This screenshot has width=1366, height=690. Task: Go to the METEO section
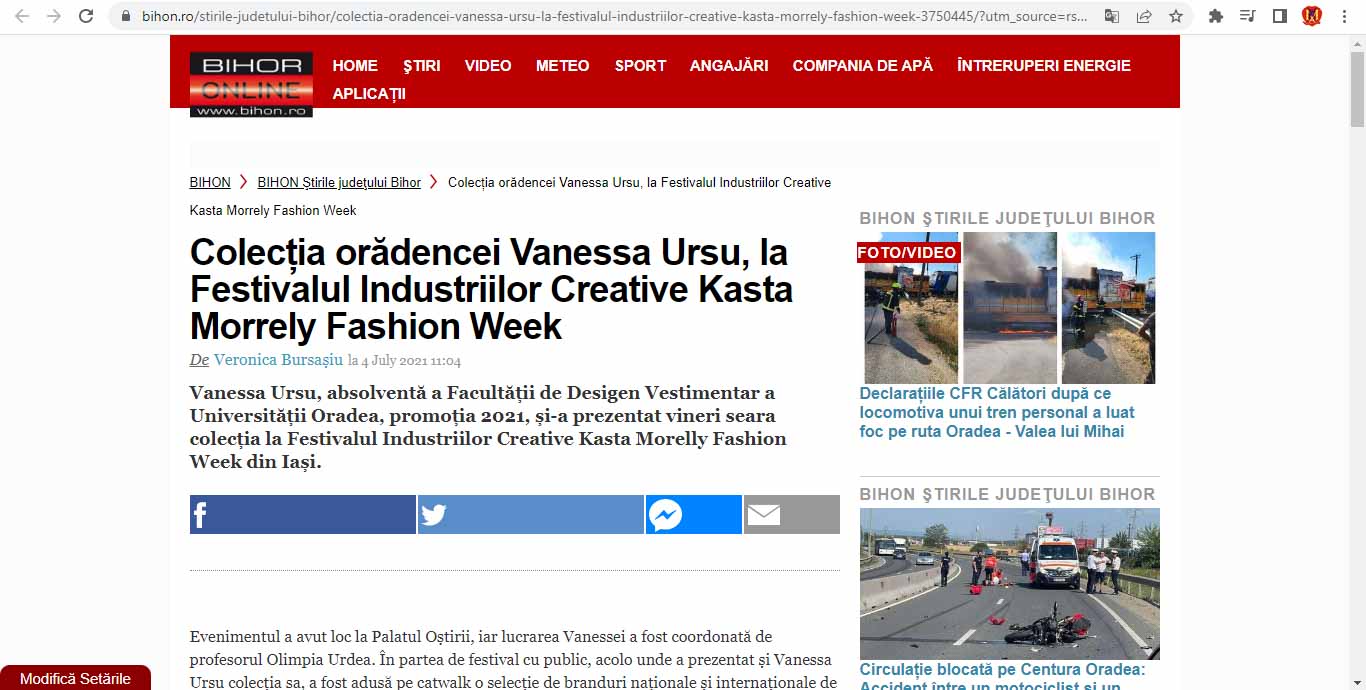click(562, 65)
